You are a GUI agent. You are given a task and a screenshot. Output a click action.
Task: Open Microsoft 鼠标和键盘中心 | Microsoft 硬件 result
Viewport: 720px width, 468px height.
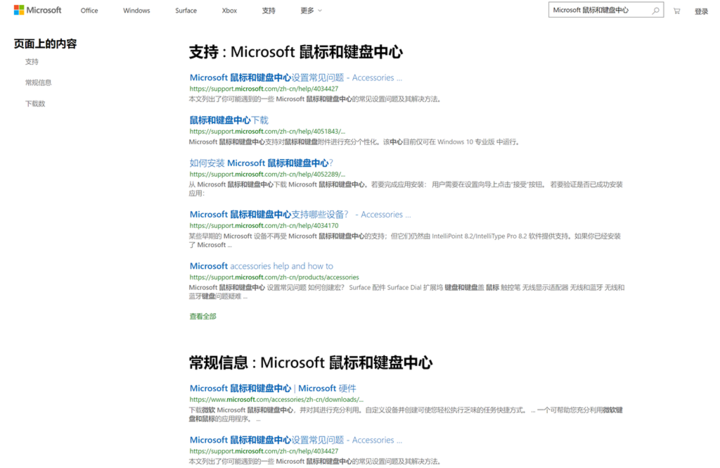point(273,389)
